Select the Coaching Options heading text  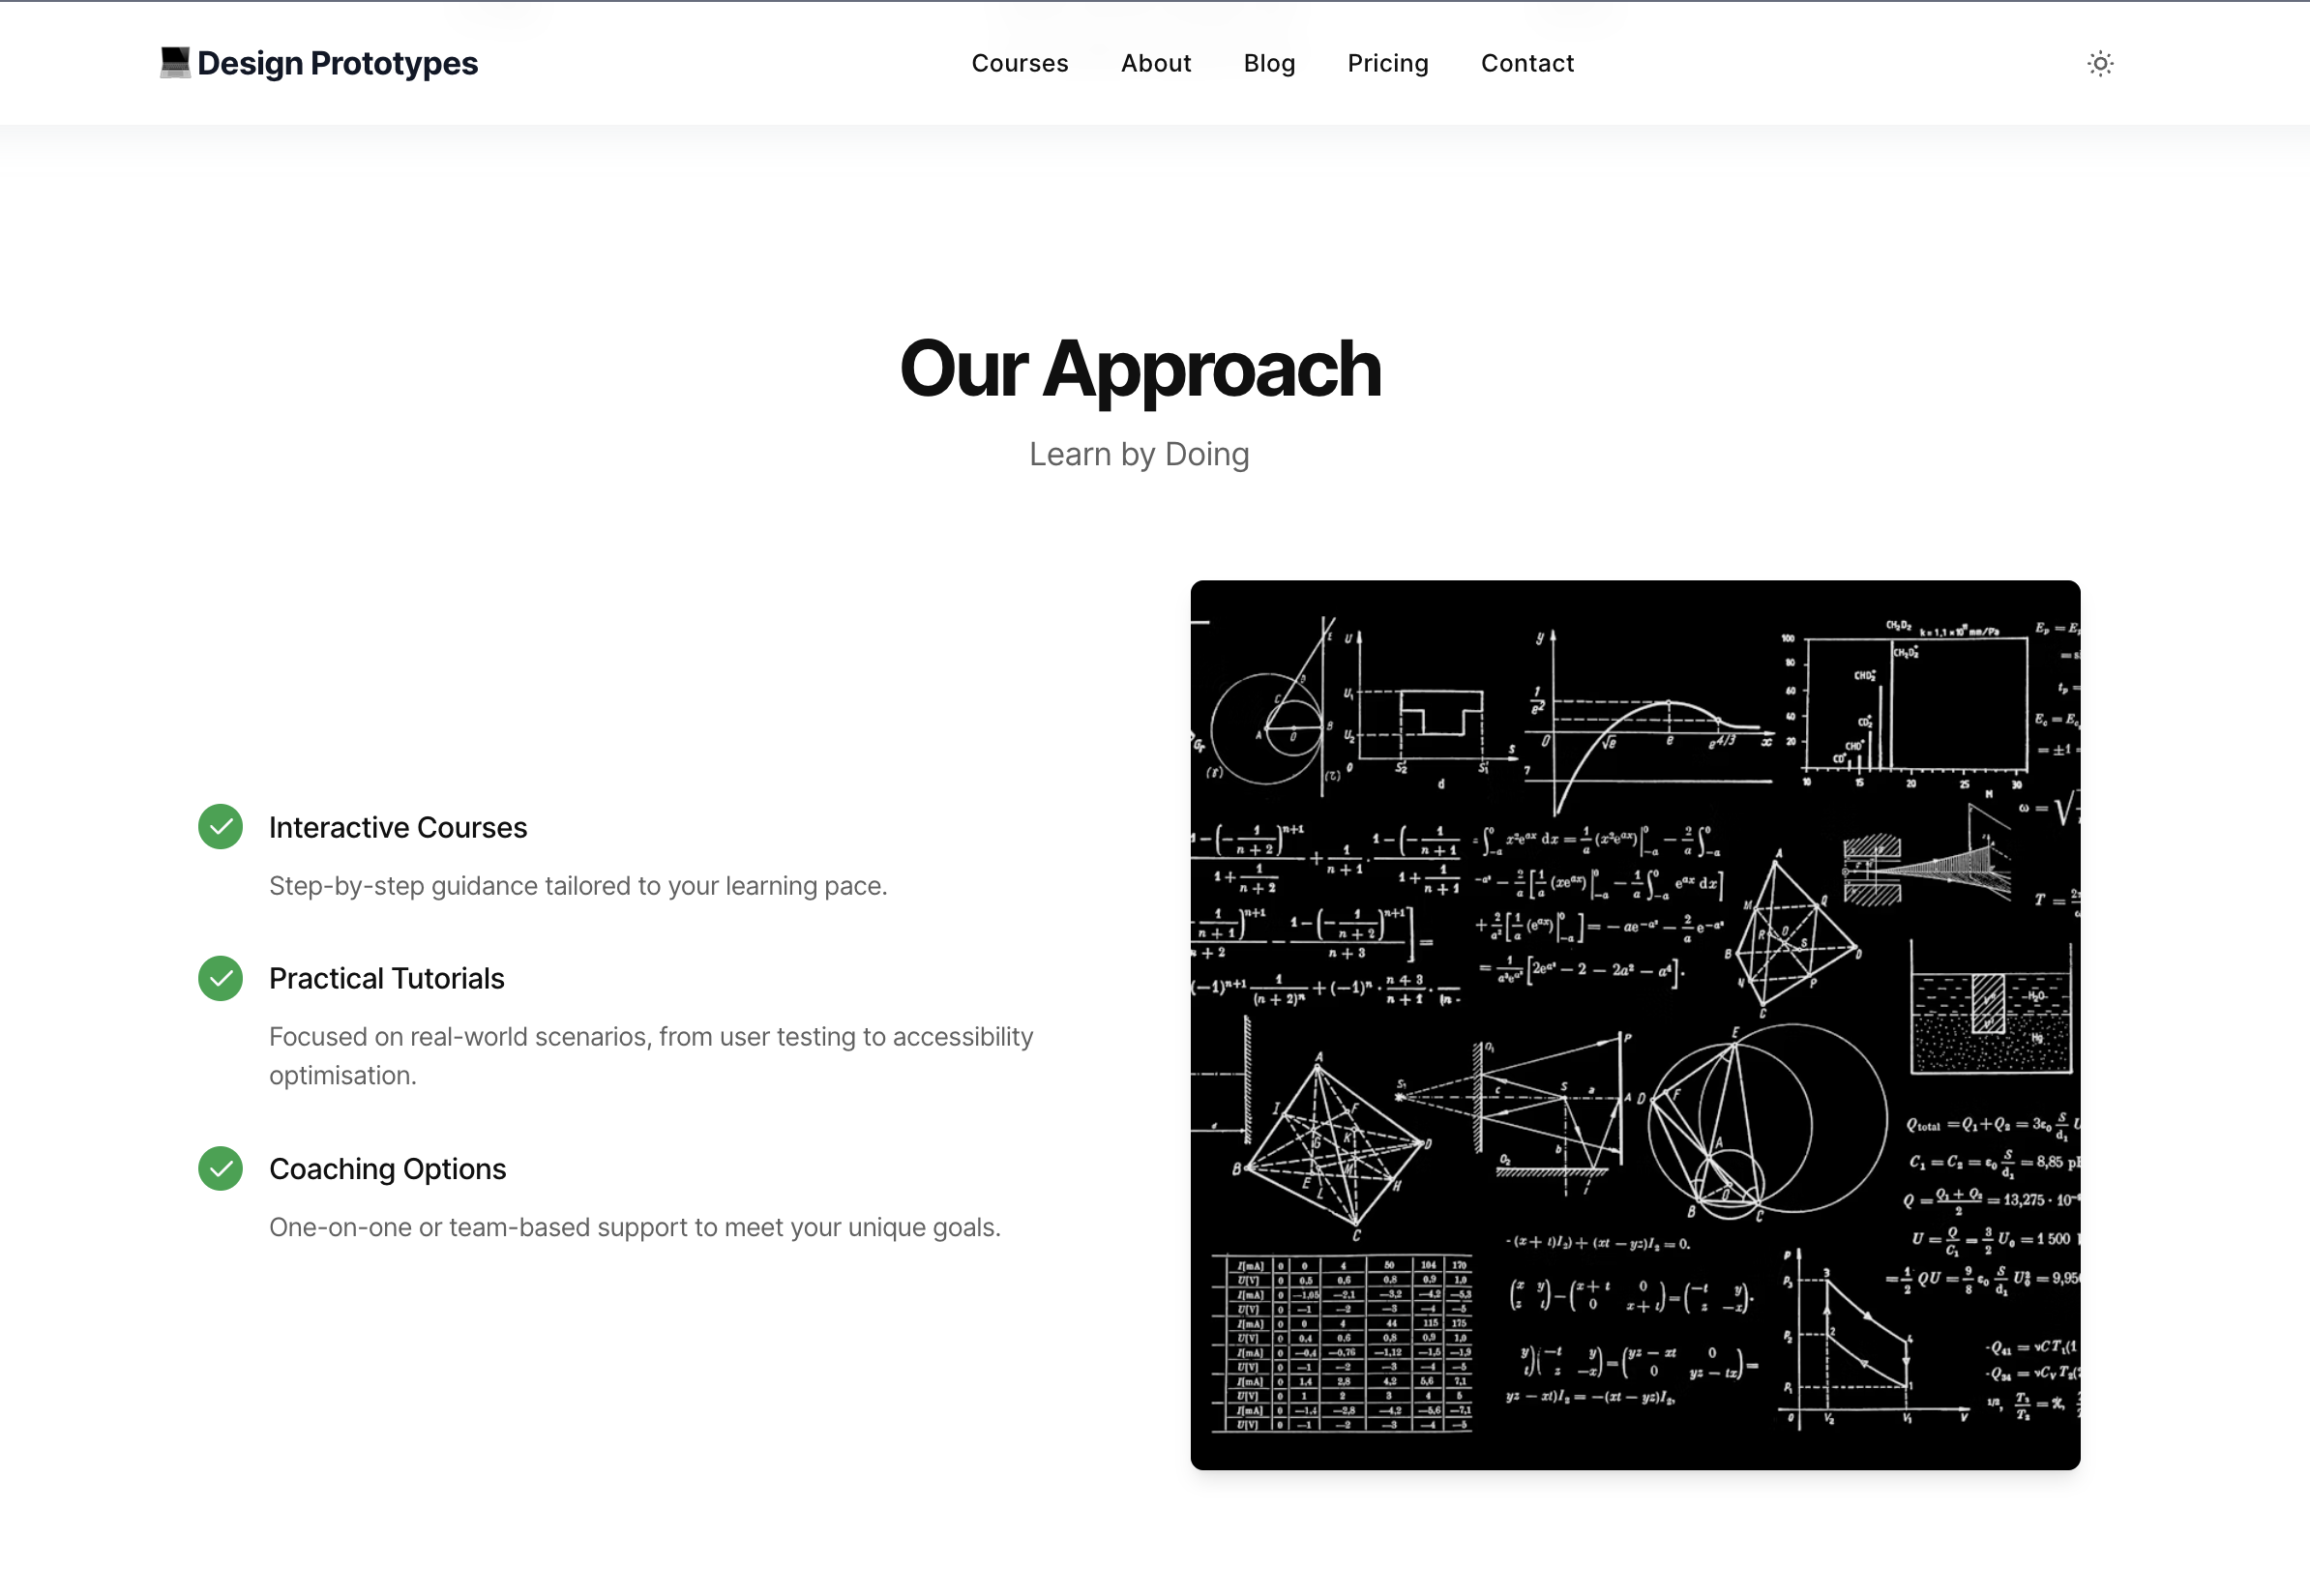click(387, 1169)
